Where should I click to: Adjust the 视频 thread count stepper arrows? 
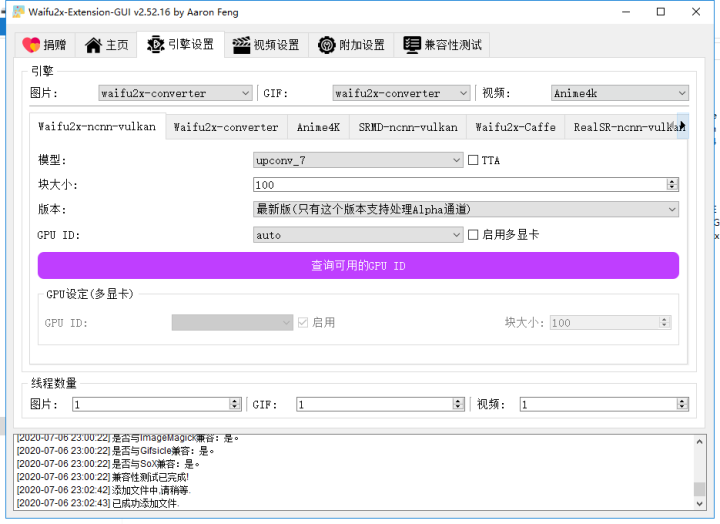click(x=682, y=404)
